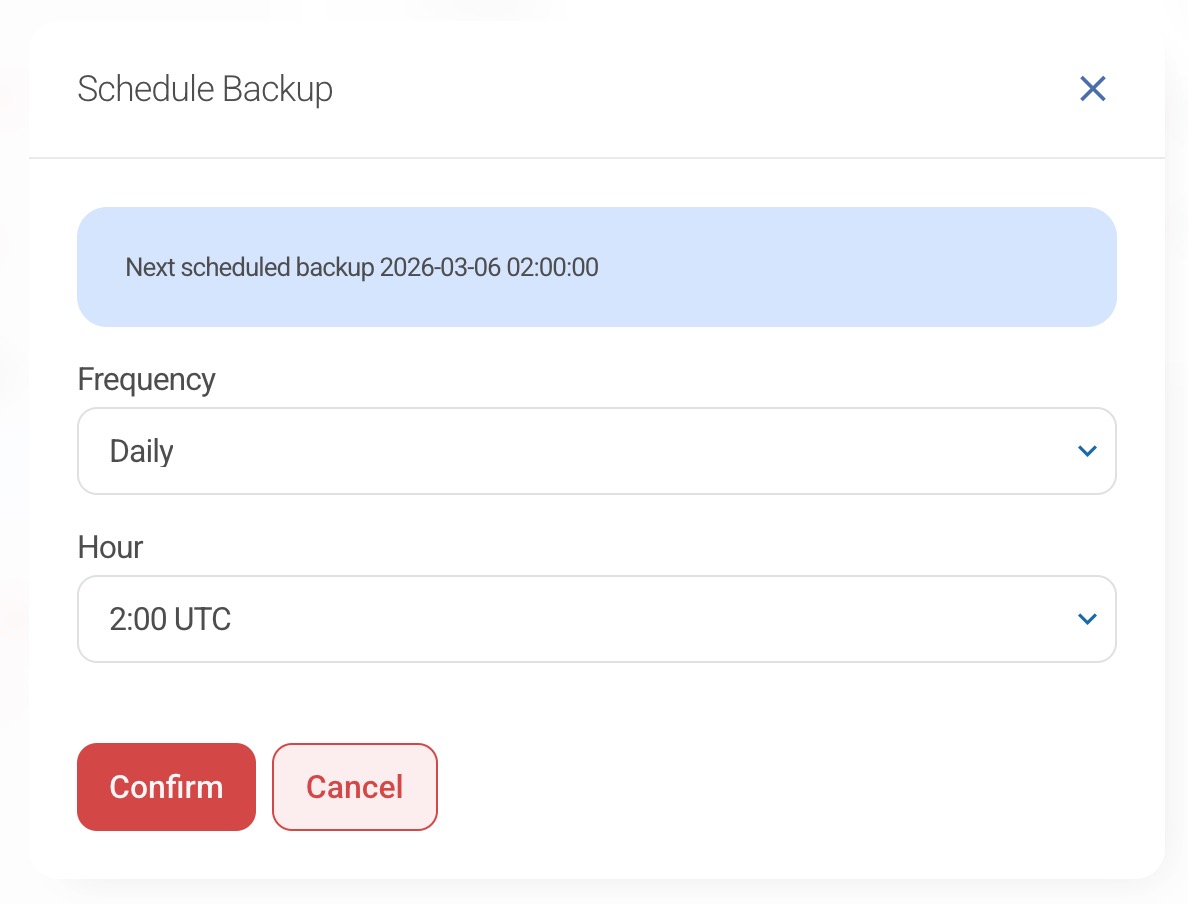Open the Hour combo box
This screenshot has height=904, width=1188.
pos(596,619)
